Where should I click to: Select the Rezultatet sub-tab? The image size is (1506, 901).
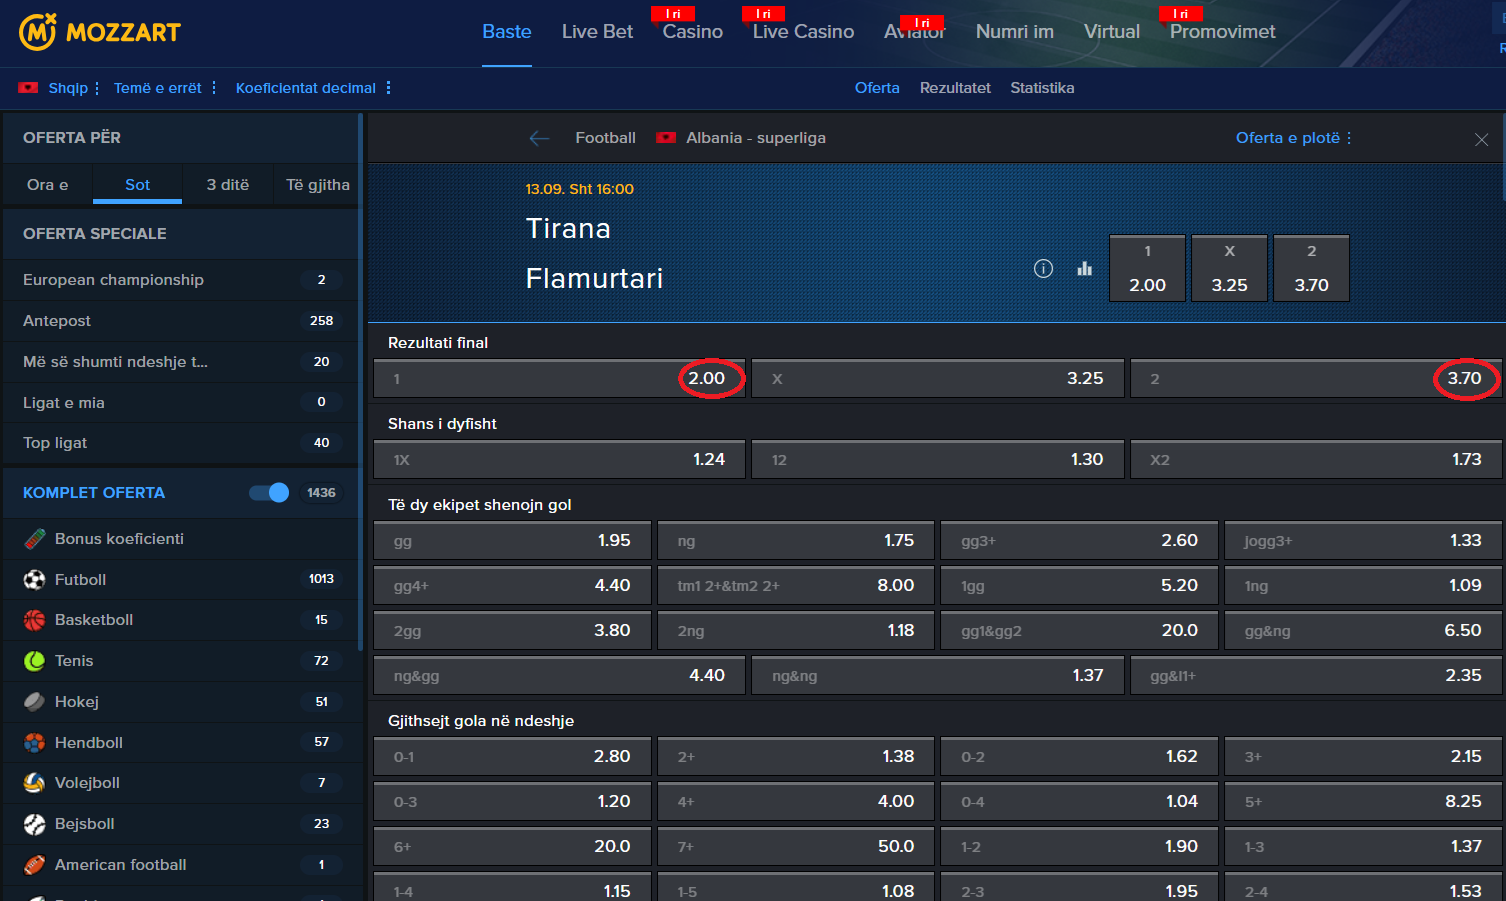pos(955,88)
